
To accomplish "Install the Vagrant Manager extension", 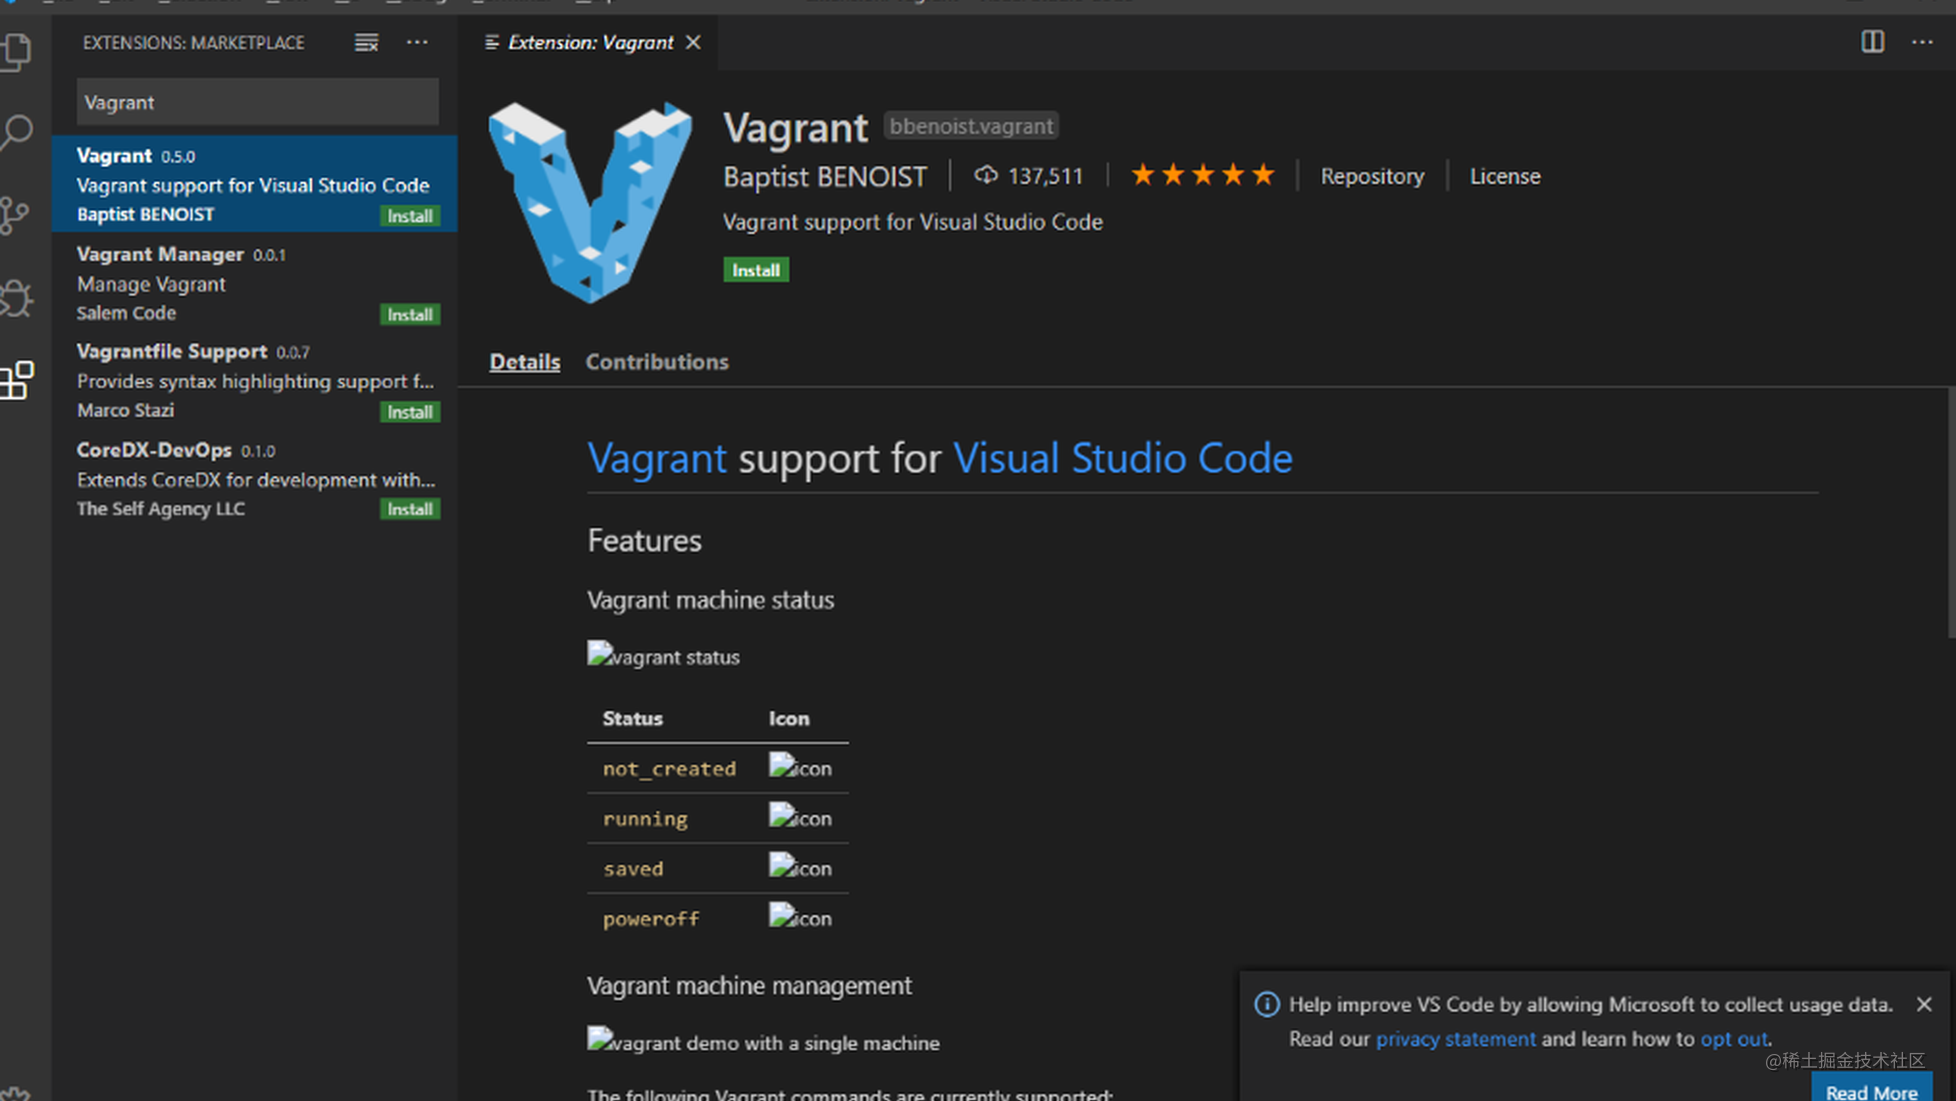I will pos(410,314).
